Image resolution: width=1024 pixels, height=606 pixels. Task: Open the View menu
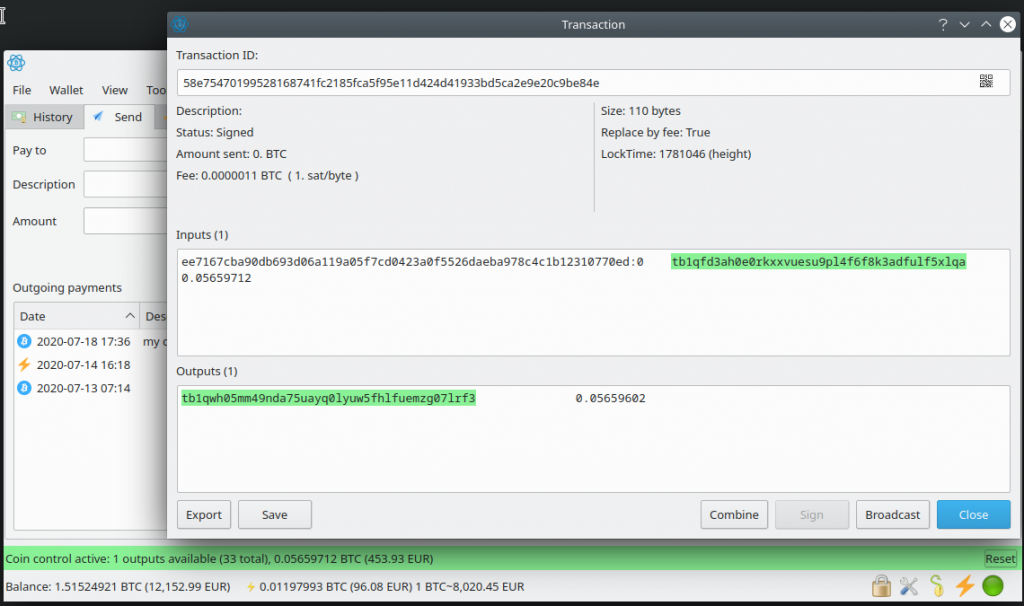114,90
